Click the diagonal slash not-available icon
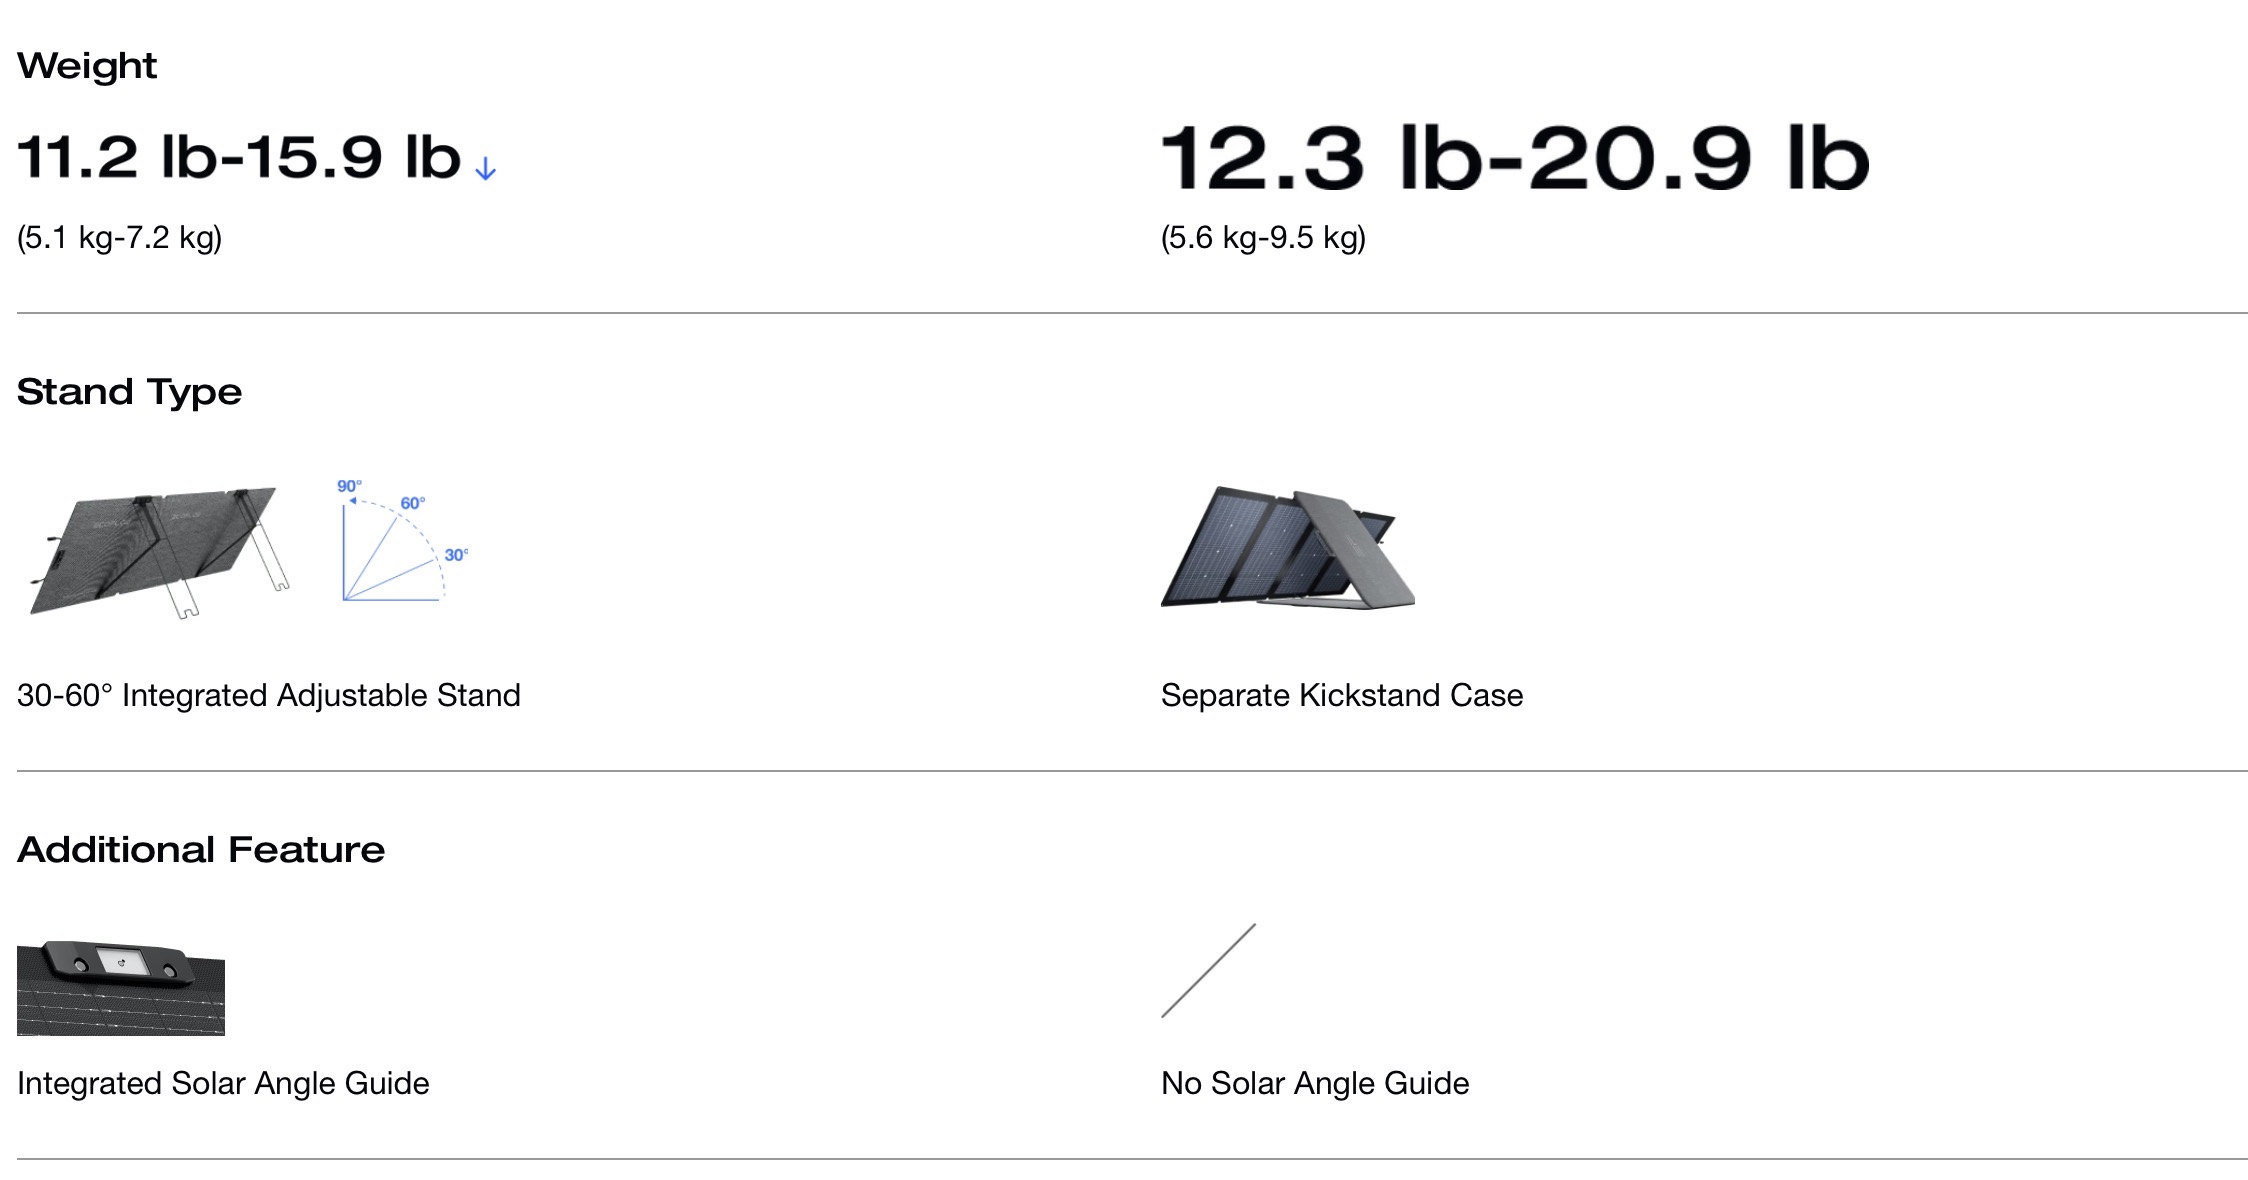Image resolution: width=2248 pixels, height=1180 pixels. 1208,971
